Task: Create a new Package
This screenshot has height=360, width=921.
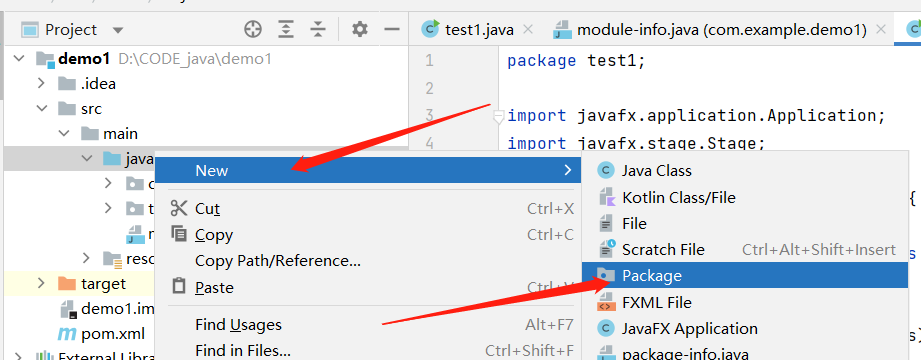Action: tap(745, 275)
